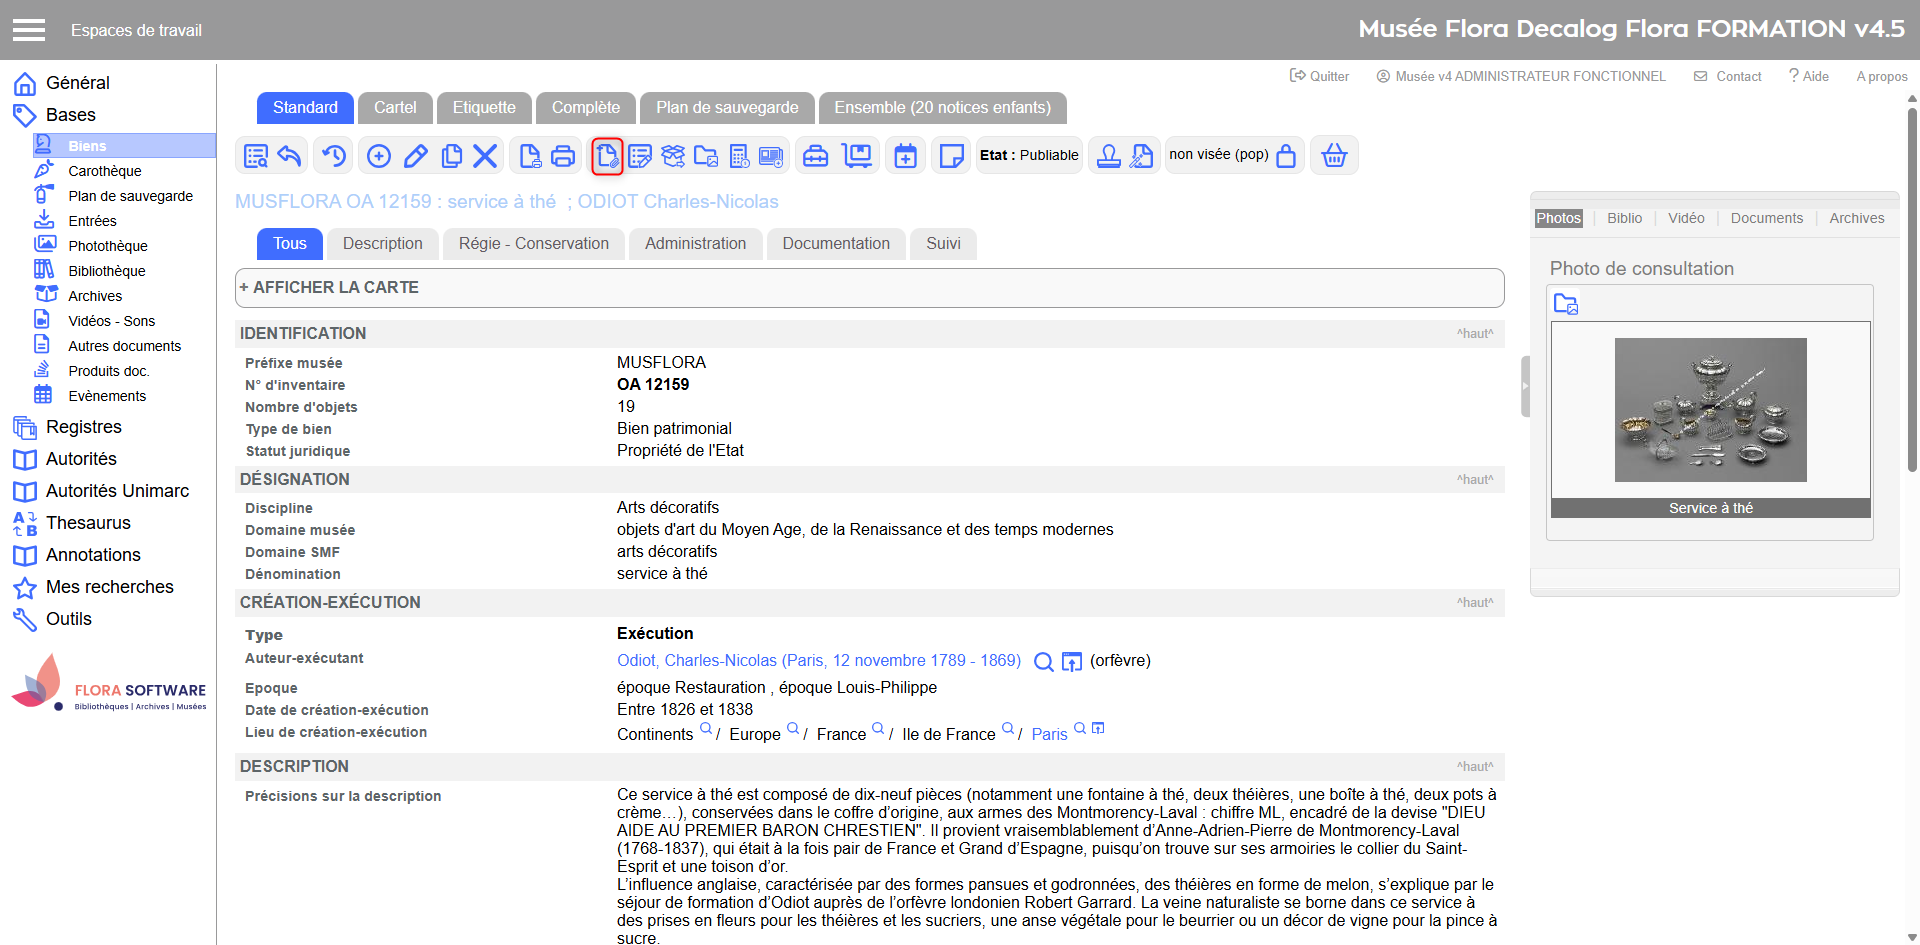Click the history clock icon
Screen dimensions: 1920x945
(334, 156)
